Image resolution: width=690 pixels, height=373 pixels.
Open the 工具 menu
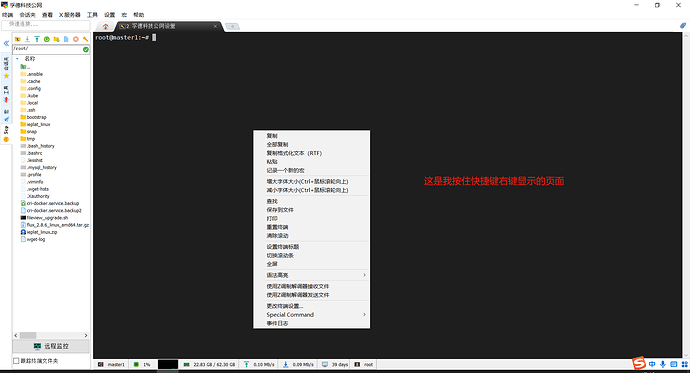tap(92, 15)
